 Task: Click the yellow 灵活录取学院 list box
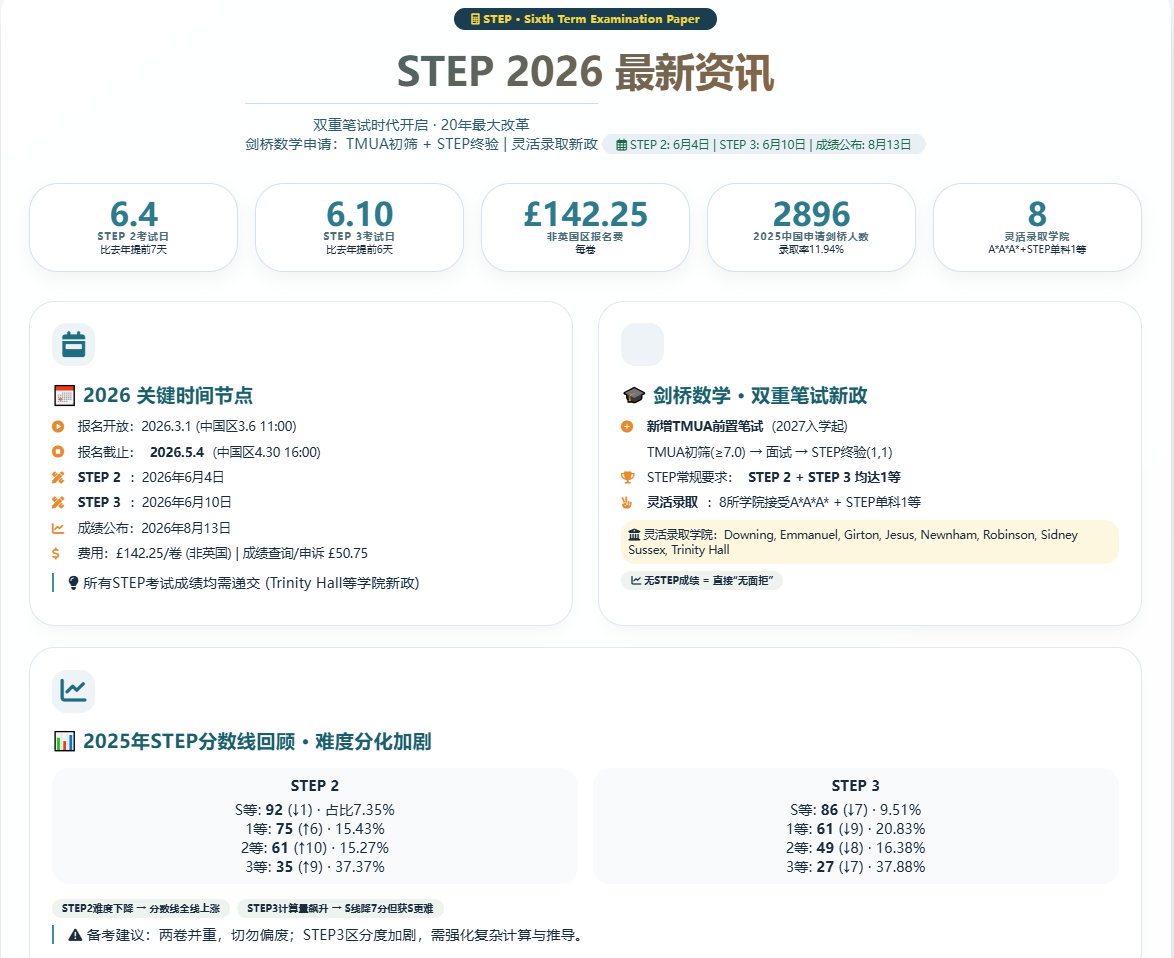[x=869, y=542]
